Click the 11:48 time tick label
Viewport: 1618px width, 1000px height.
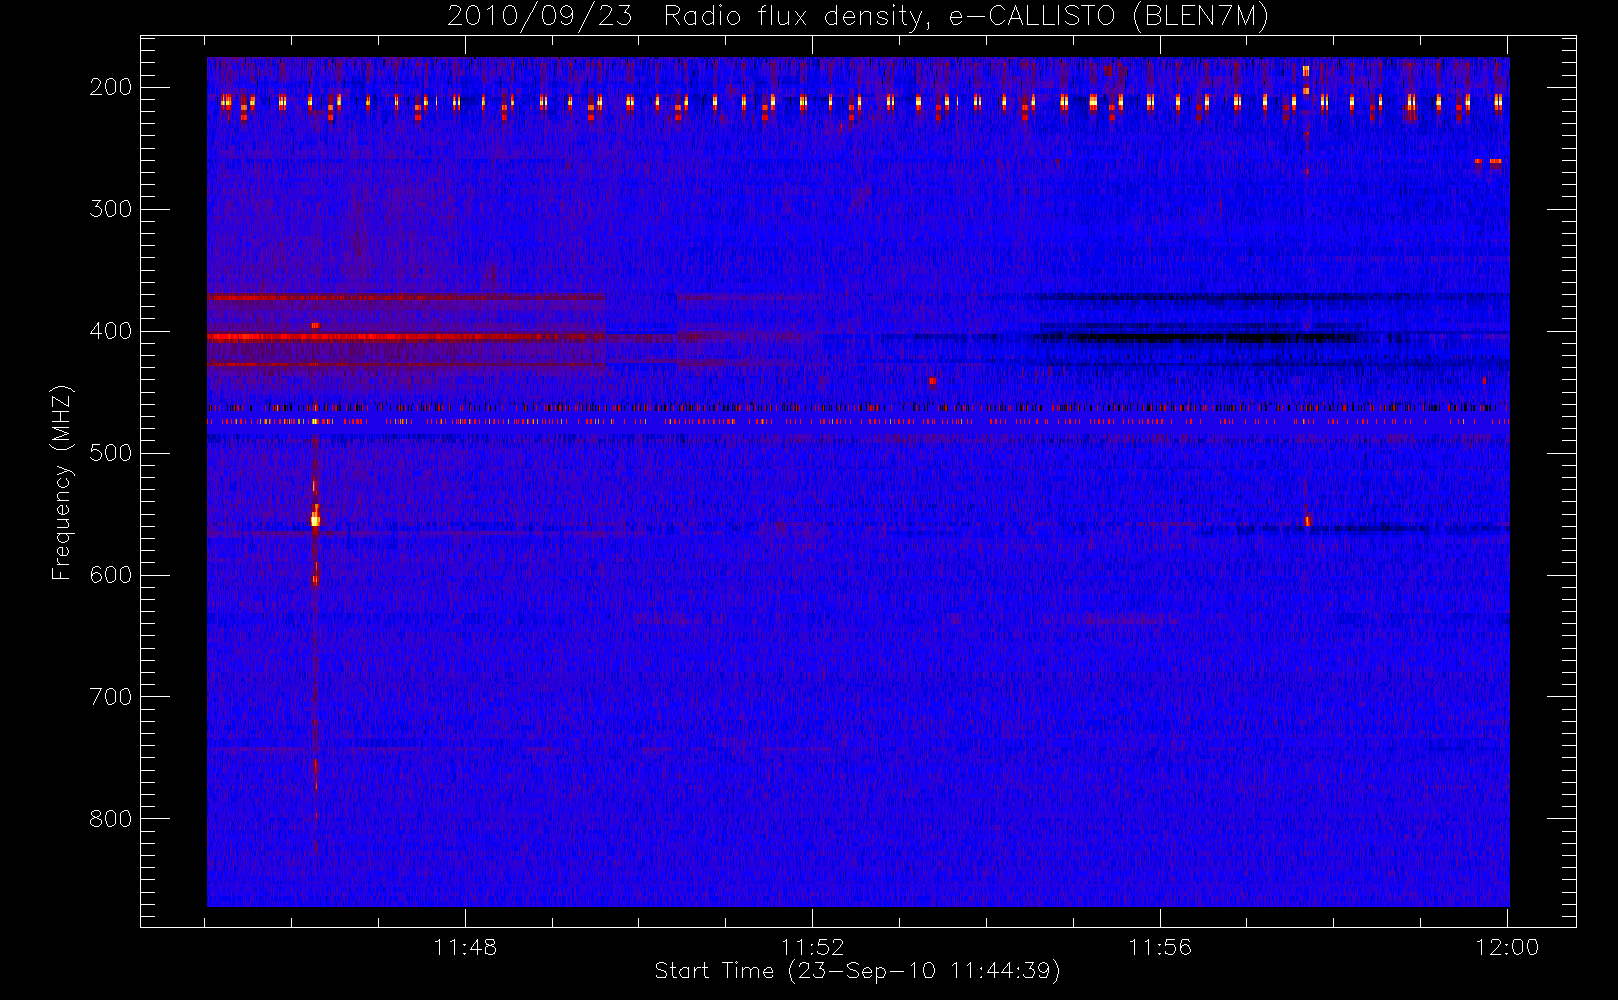(x=465, y=947)
